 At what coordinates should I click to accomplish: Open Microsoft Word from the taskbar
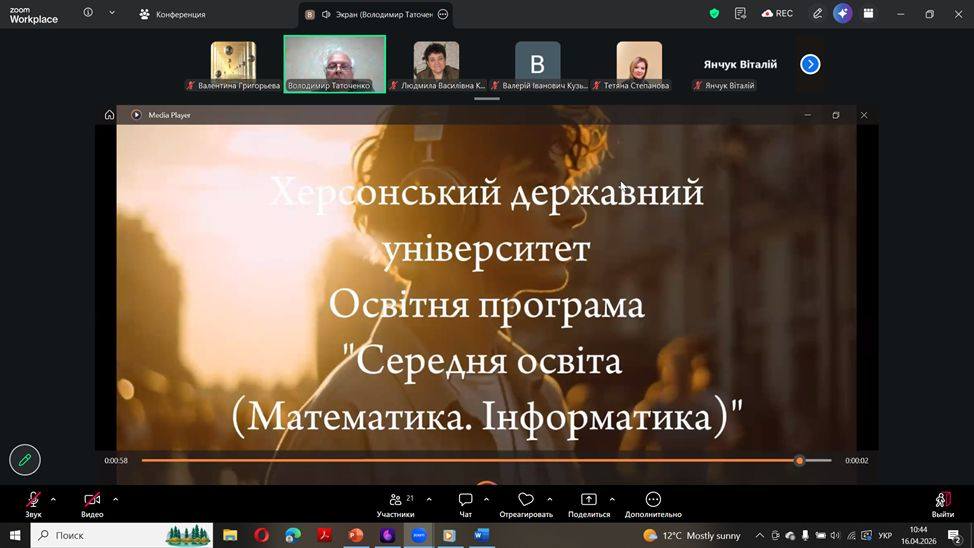(x=481, y=535)
